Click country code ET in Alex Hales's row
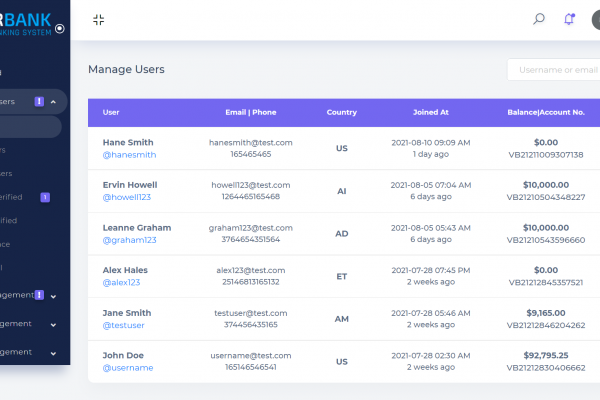 (342, 277)
